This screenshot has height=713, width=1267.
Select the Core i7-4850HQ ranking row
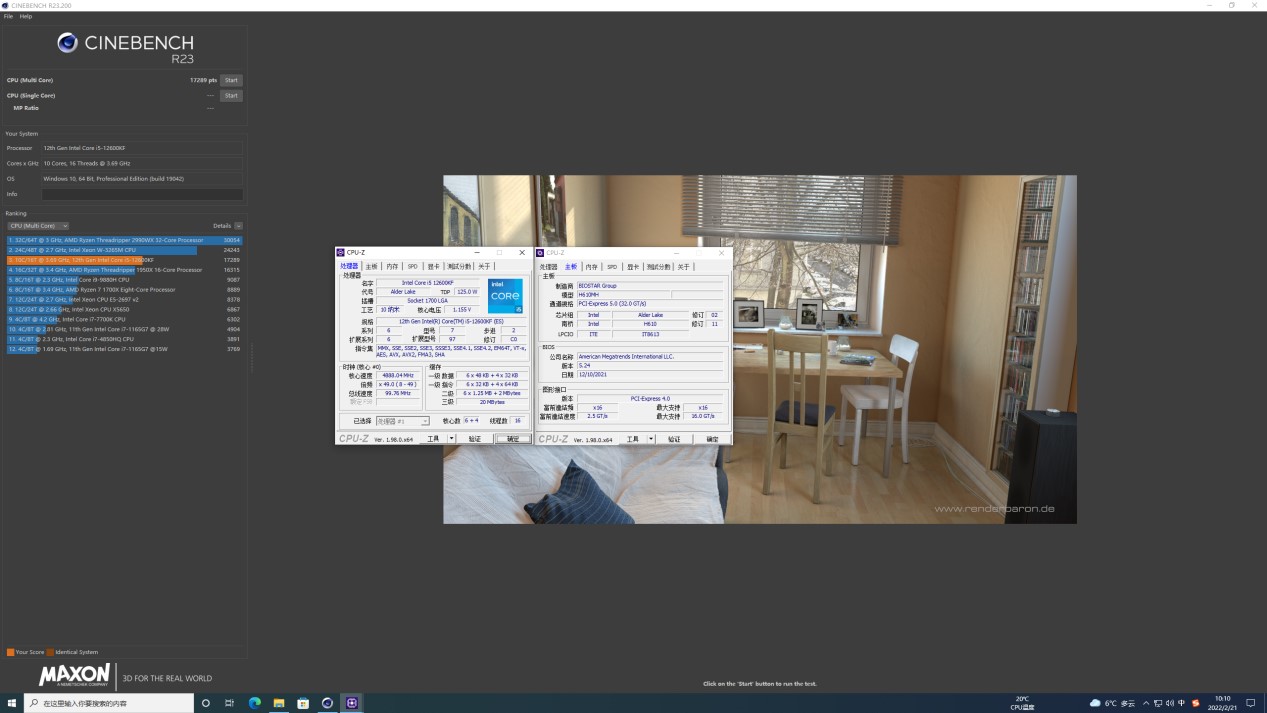(x=124, y=339)
